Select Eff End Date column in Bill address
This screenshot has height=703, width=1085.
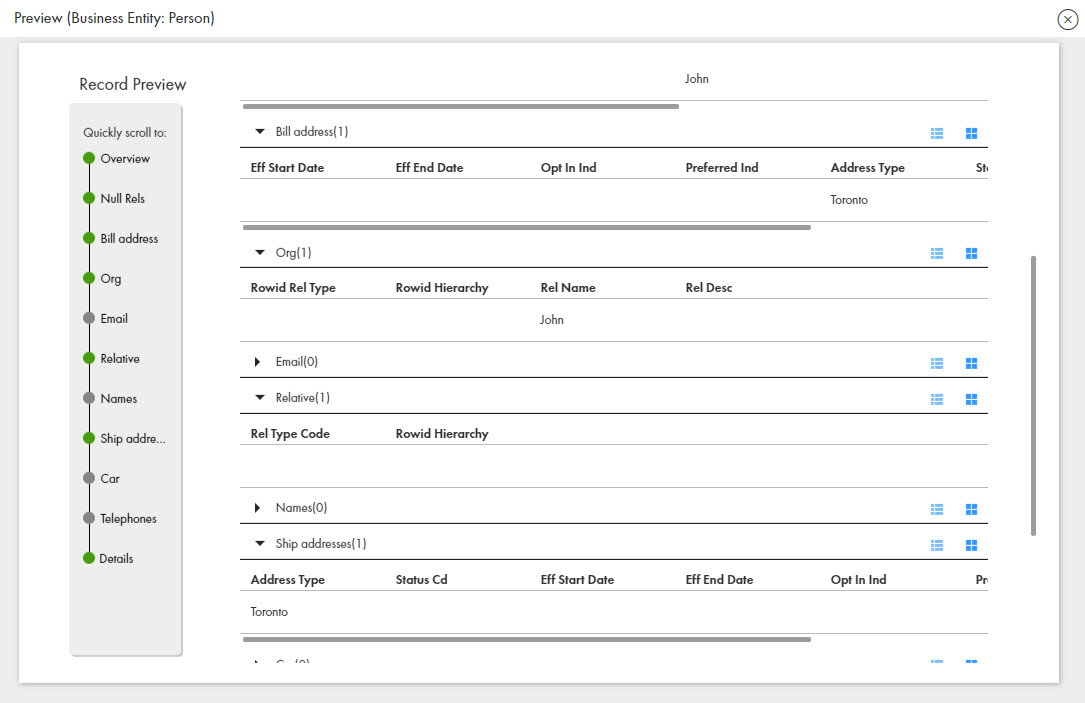[429, 167]
